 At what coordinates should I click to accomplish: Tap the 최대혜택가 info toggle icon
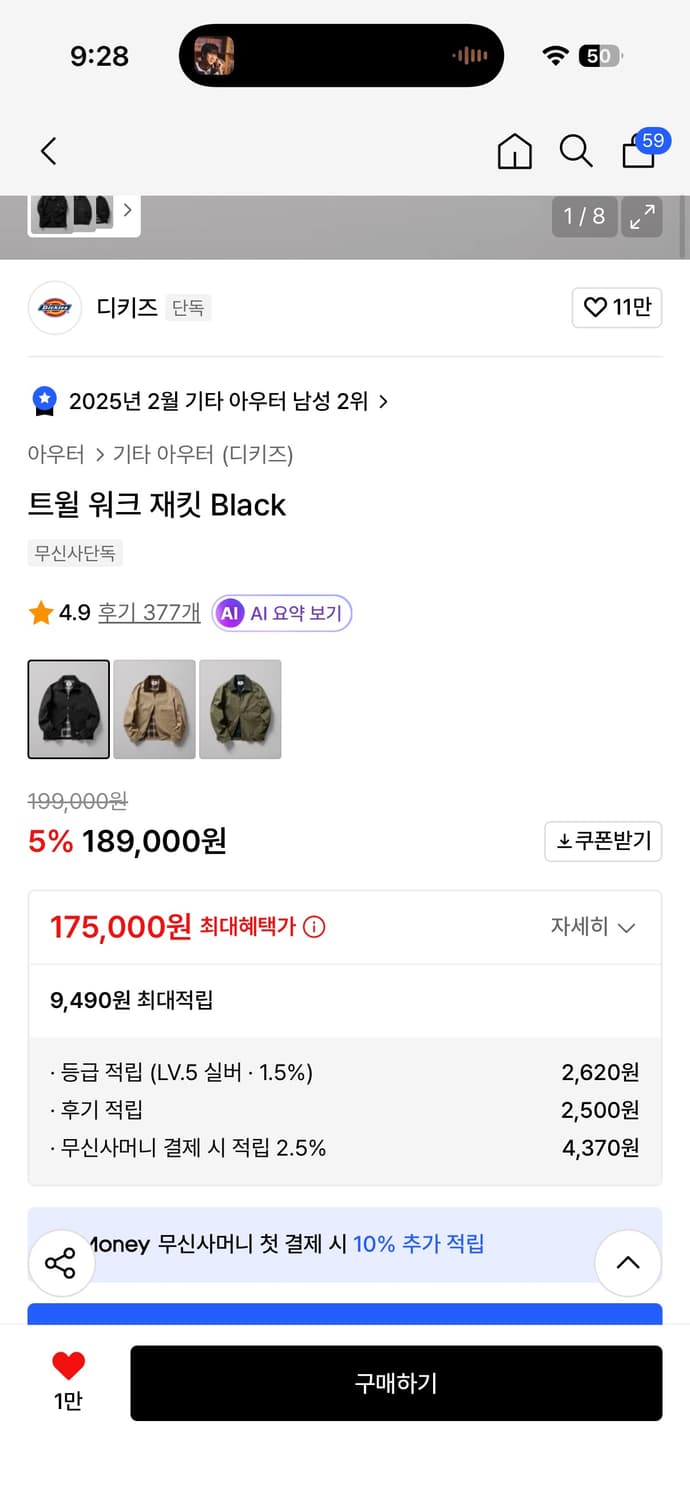click(x=314, y=927)
